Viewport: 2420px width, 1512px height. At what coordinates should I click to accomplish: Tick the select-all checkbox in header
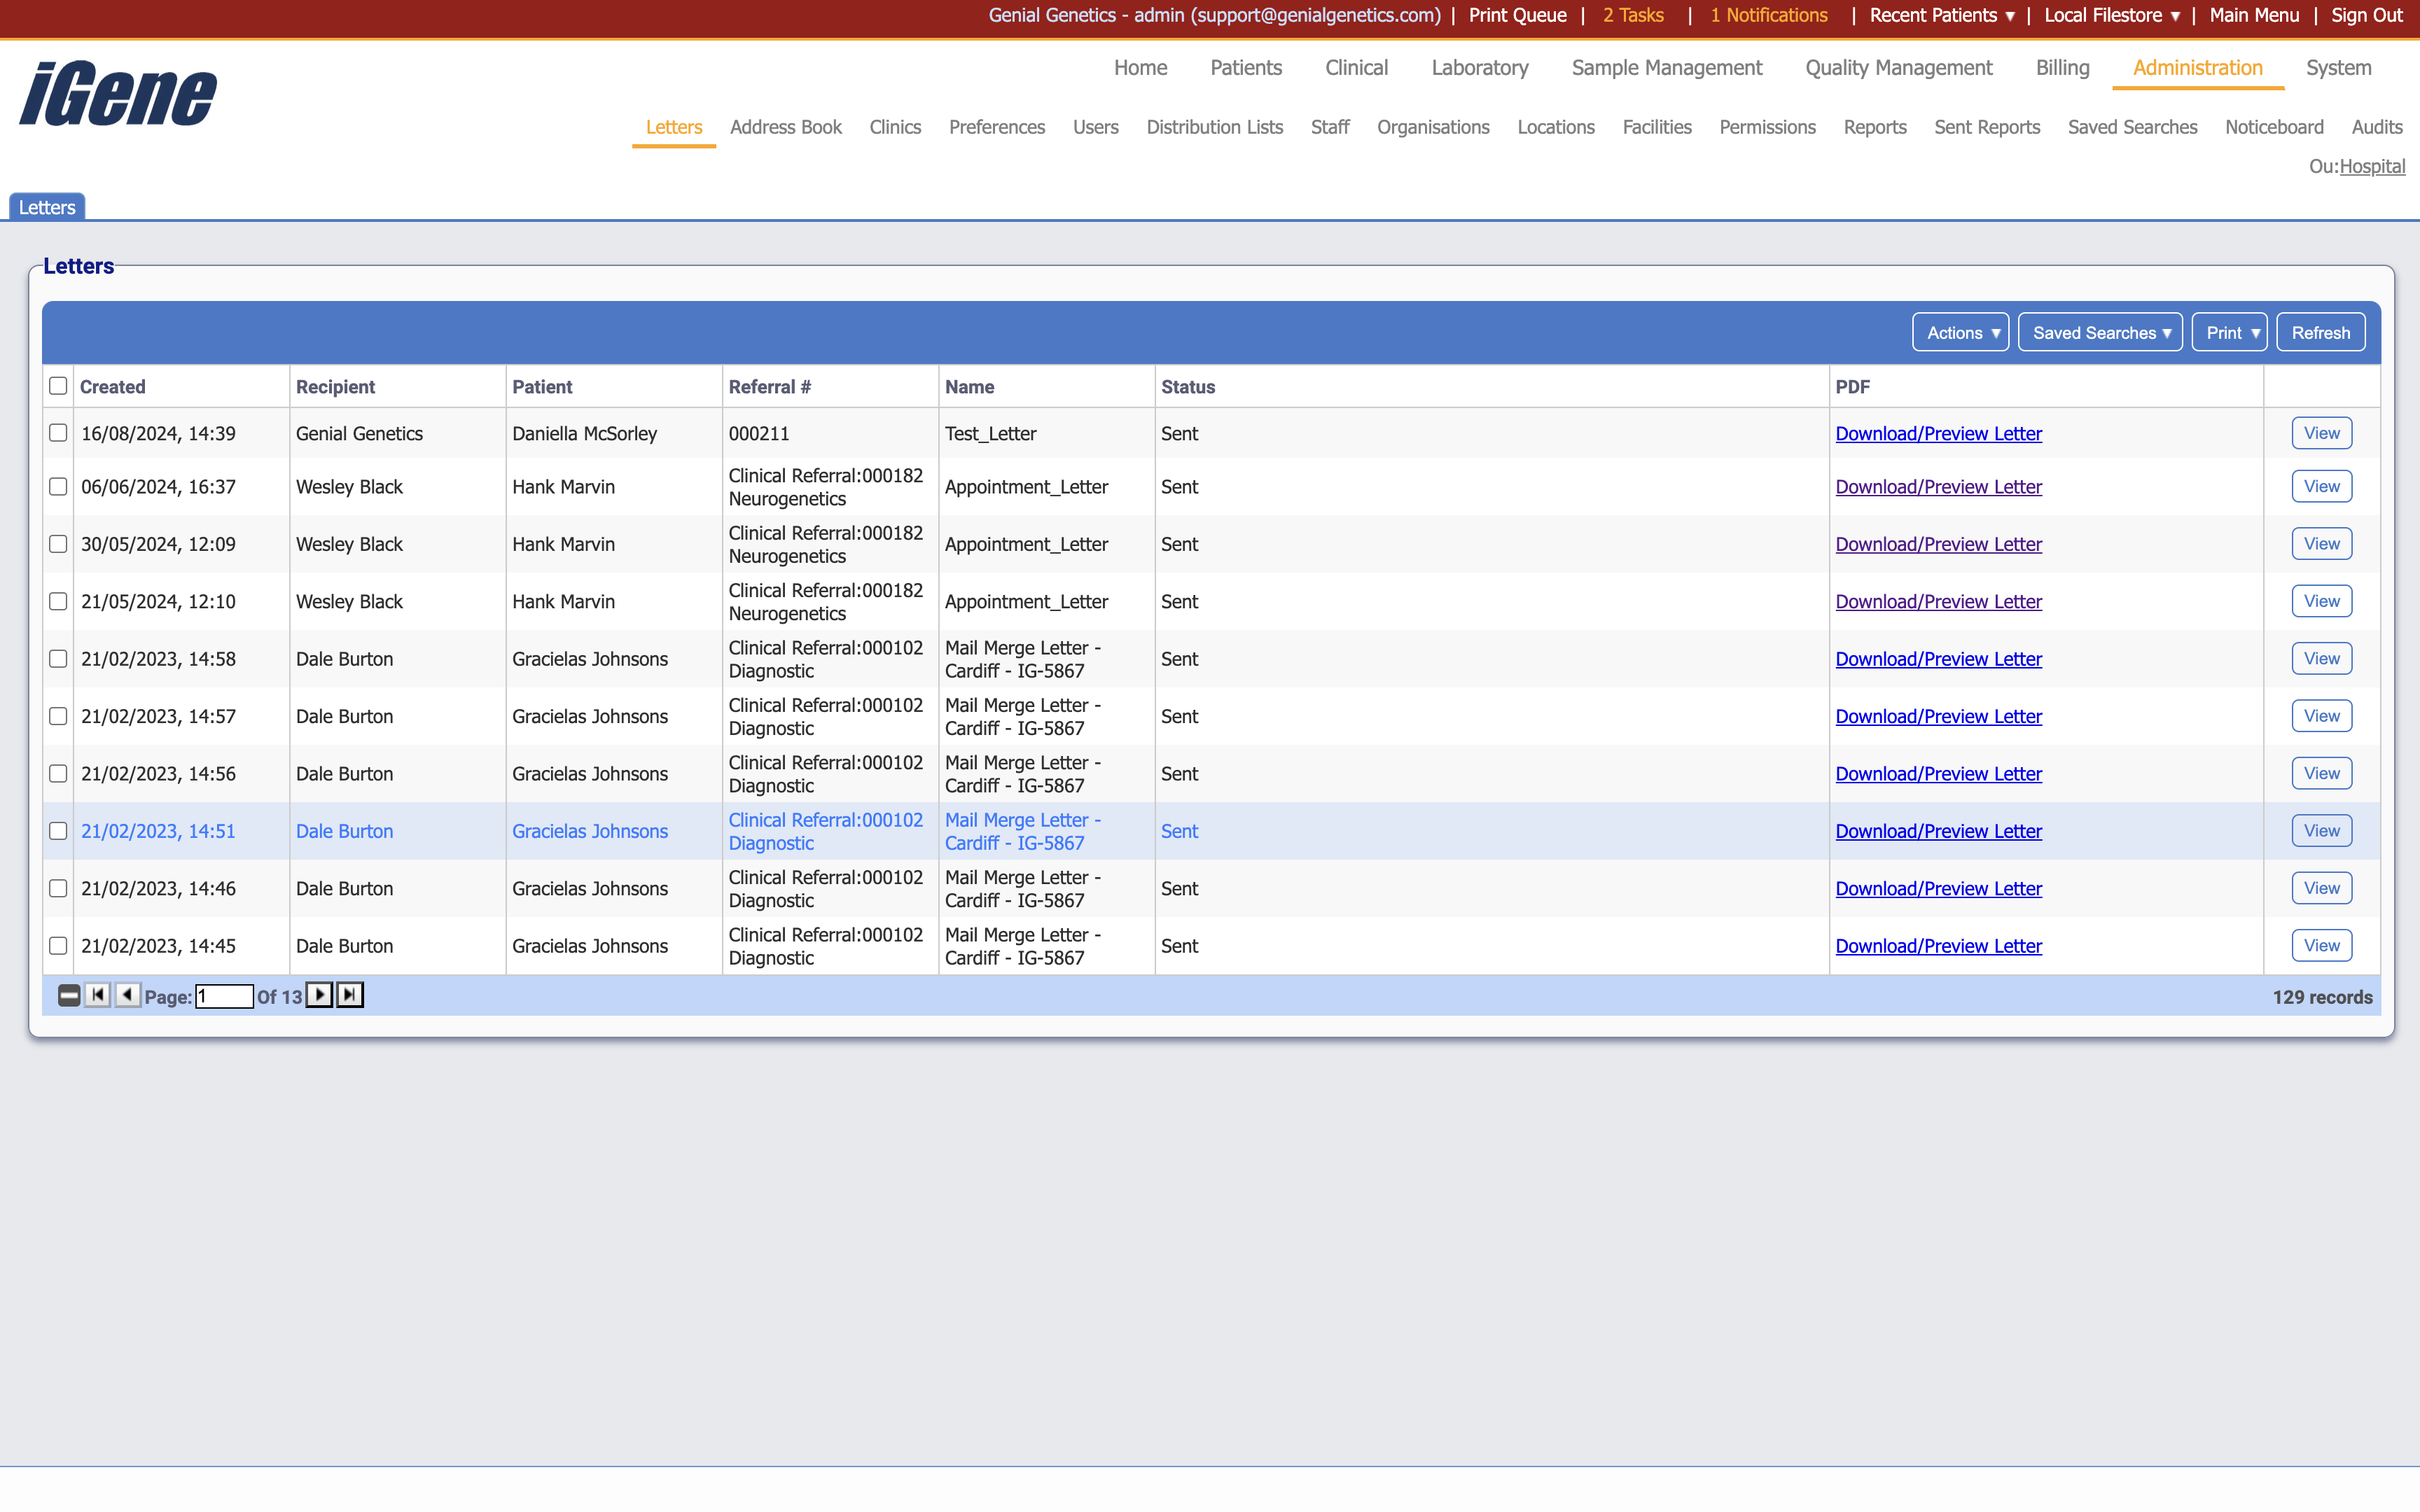58,386
